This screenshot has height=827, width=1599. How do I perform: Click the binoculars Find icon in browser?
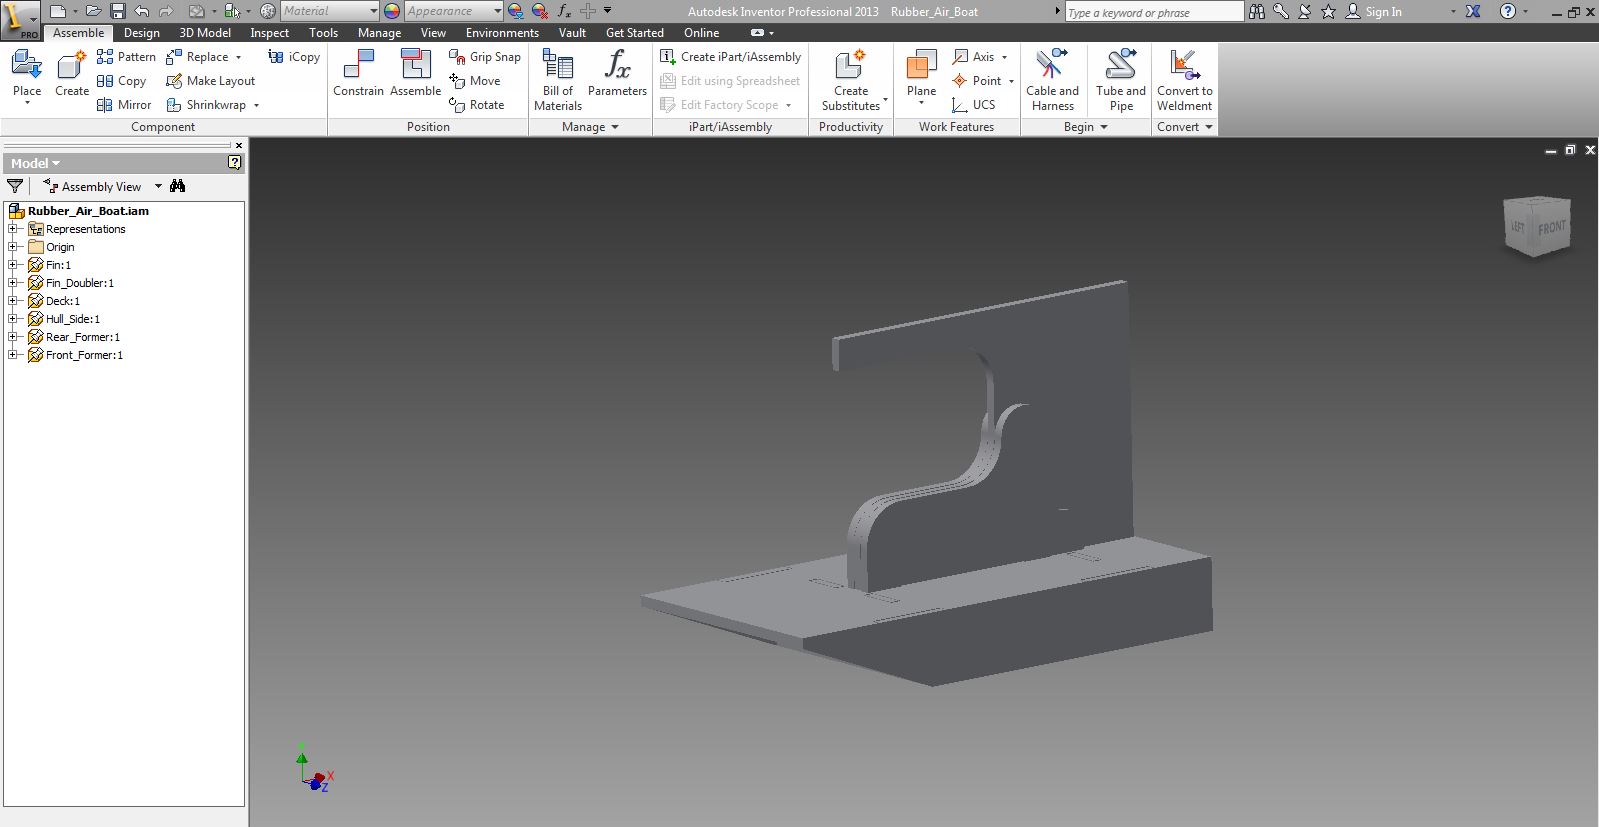pyautogui.click(x=178, y=186)
